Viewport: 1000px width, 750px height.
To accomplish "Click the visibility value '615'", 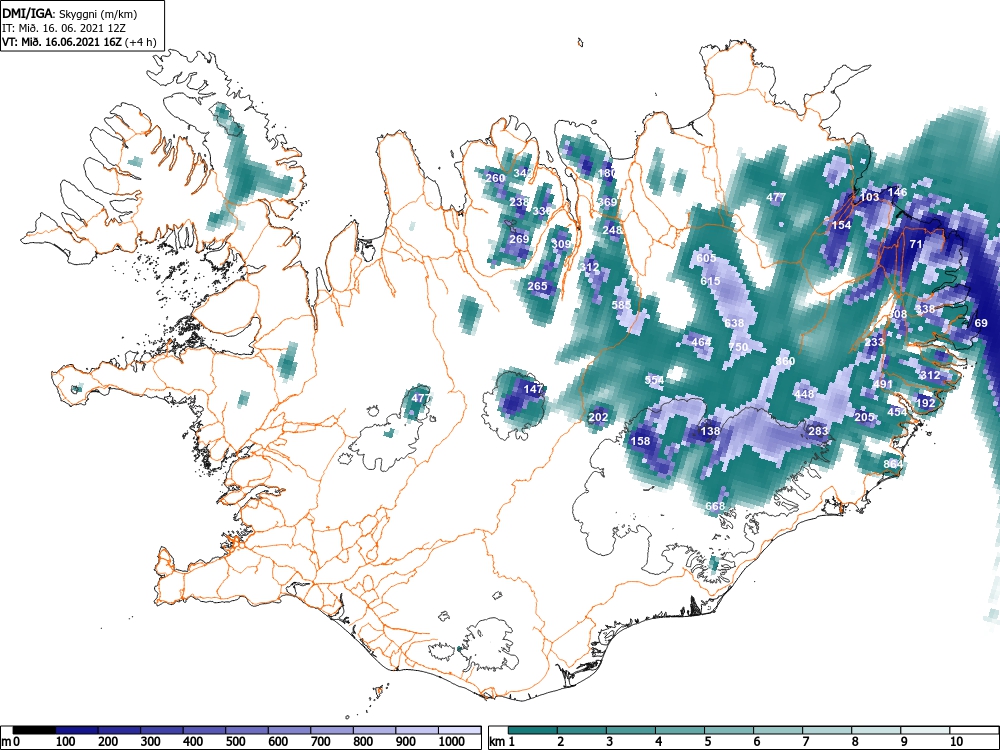I will [710, 281].
